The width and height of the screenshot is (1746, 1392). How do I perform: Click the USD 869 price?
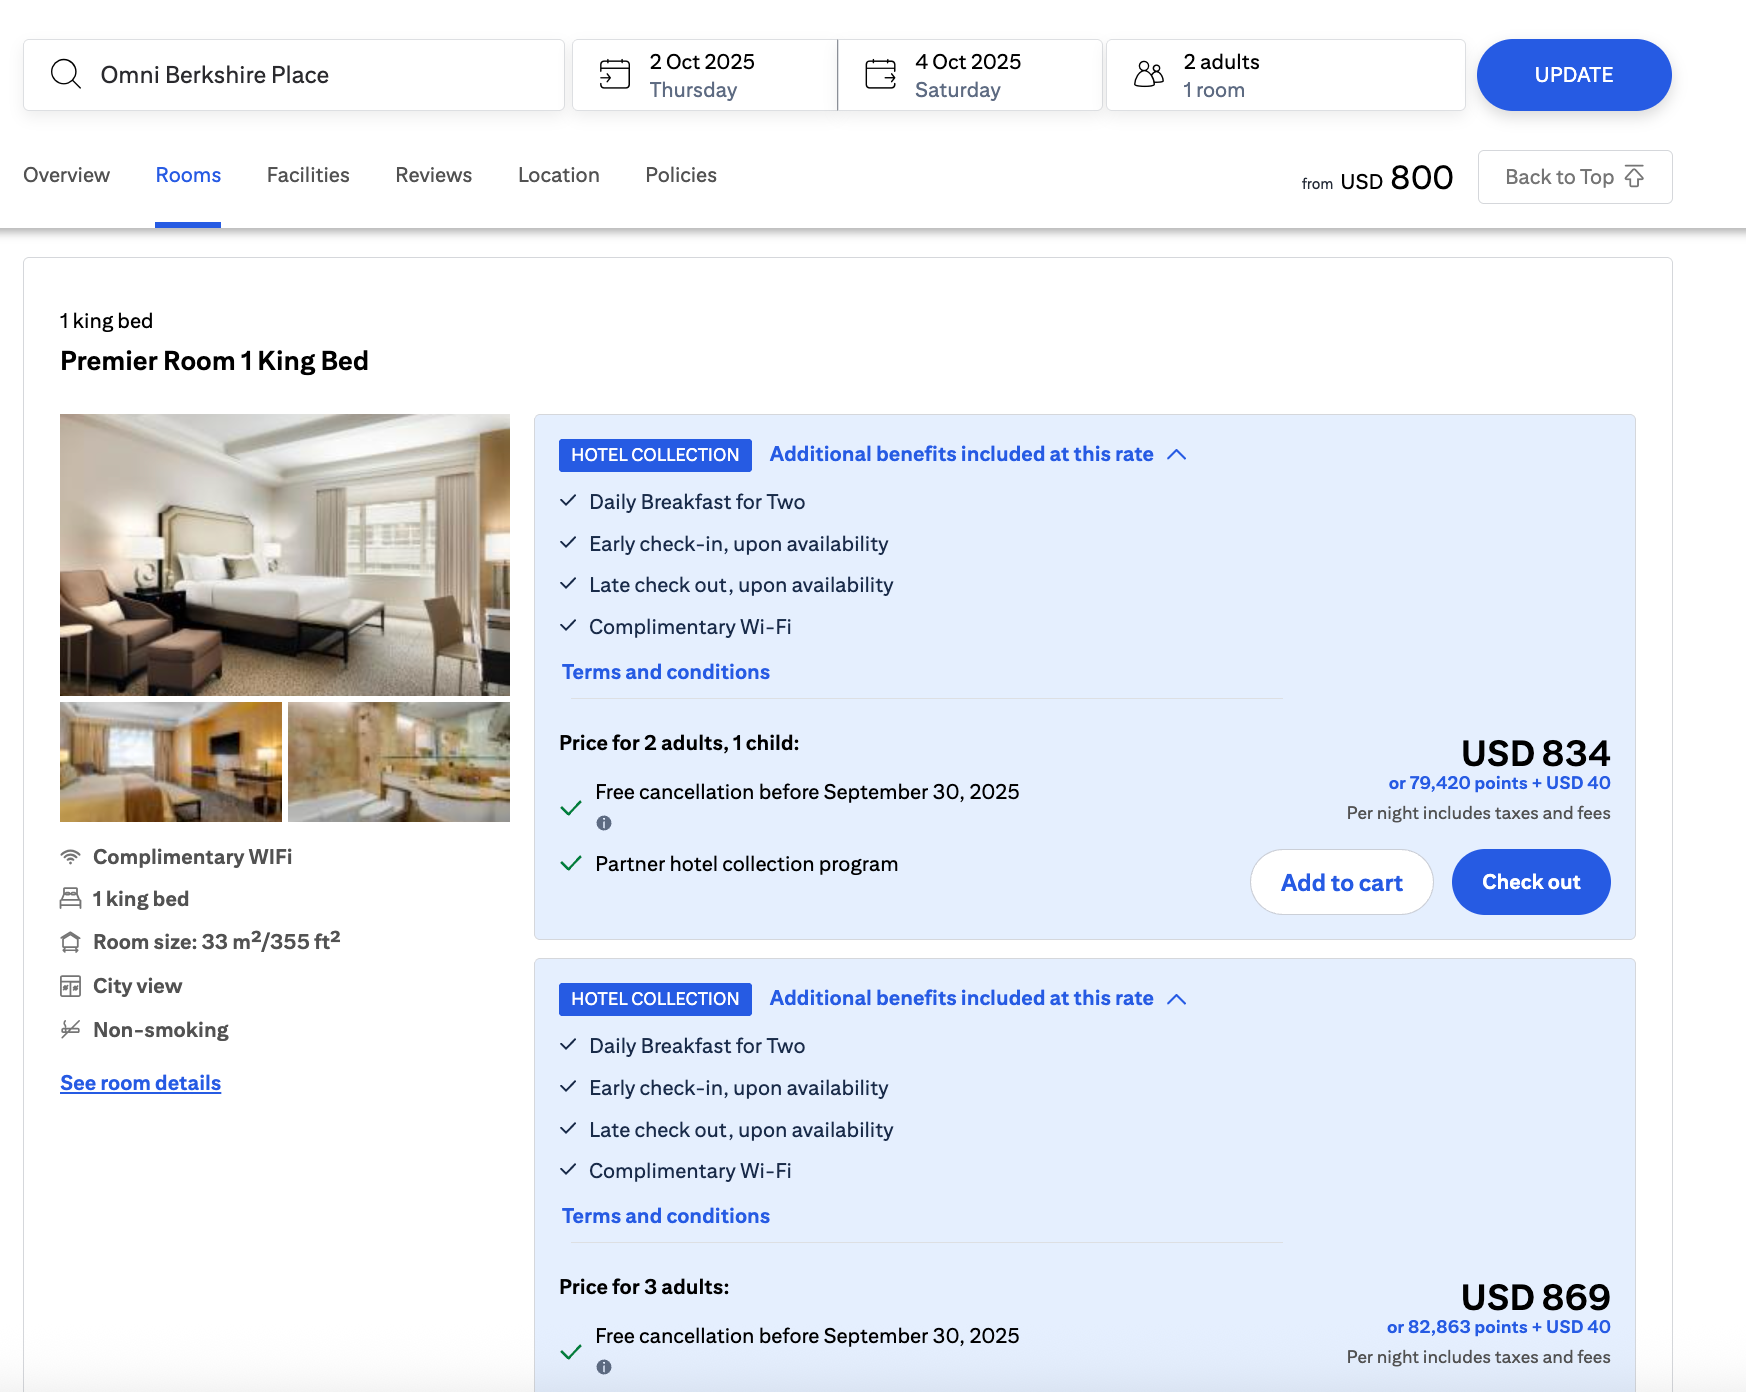point(1535,1296)
